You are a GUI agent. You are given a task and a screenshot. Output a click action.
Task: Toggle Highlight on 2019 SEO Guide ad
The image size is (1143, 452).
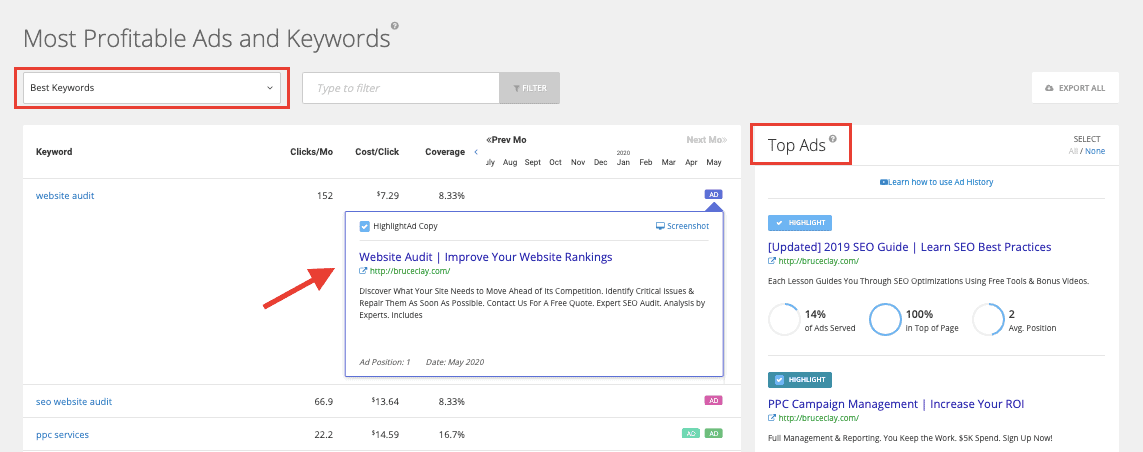pyautogui.click(x=799, y=223)
